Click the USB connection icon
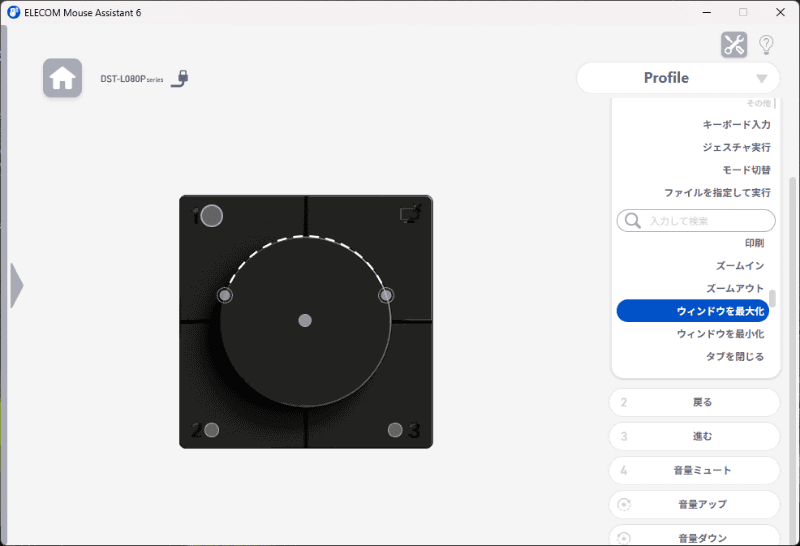800x546 pixels. point(180,79)
